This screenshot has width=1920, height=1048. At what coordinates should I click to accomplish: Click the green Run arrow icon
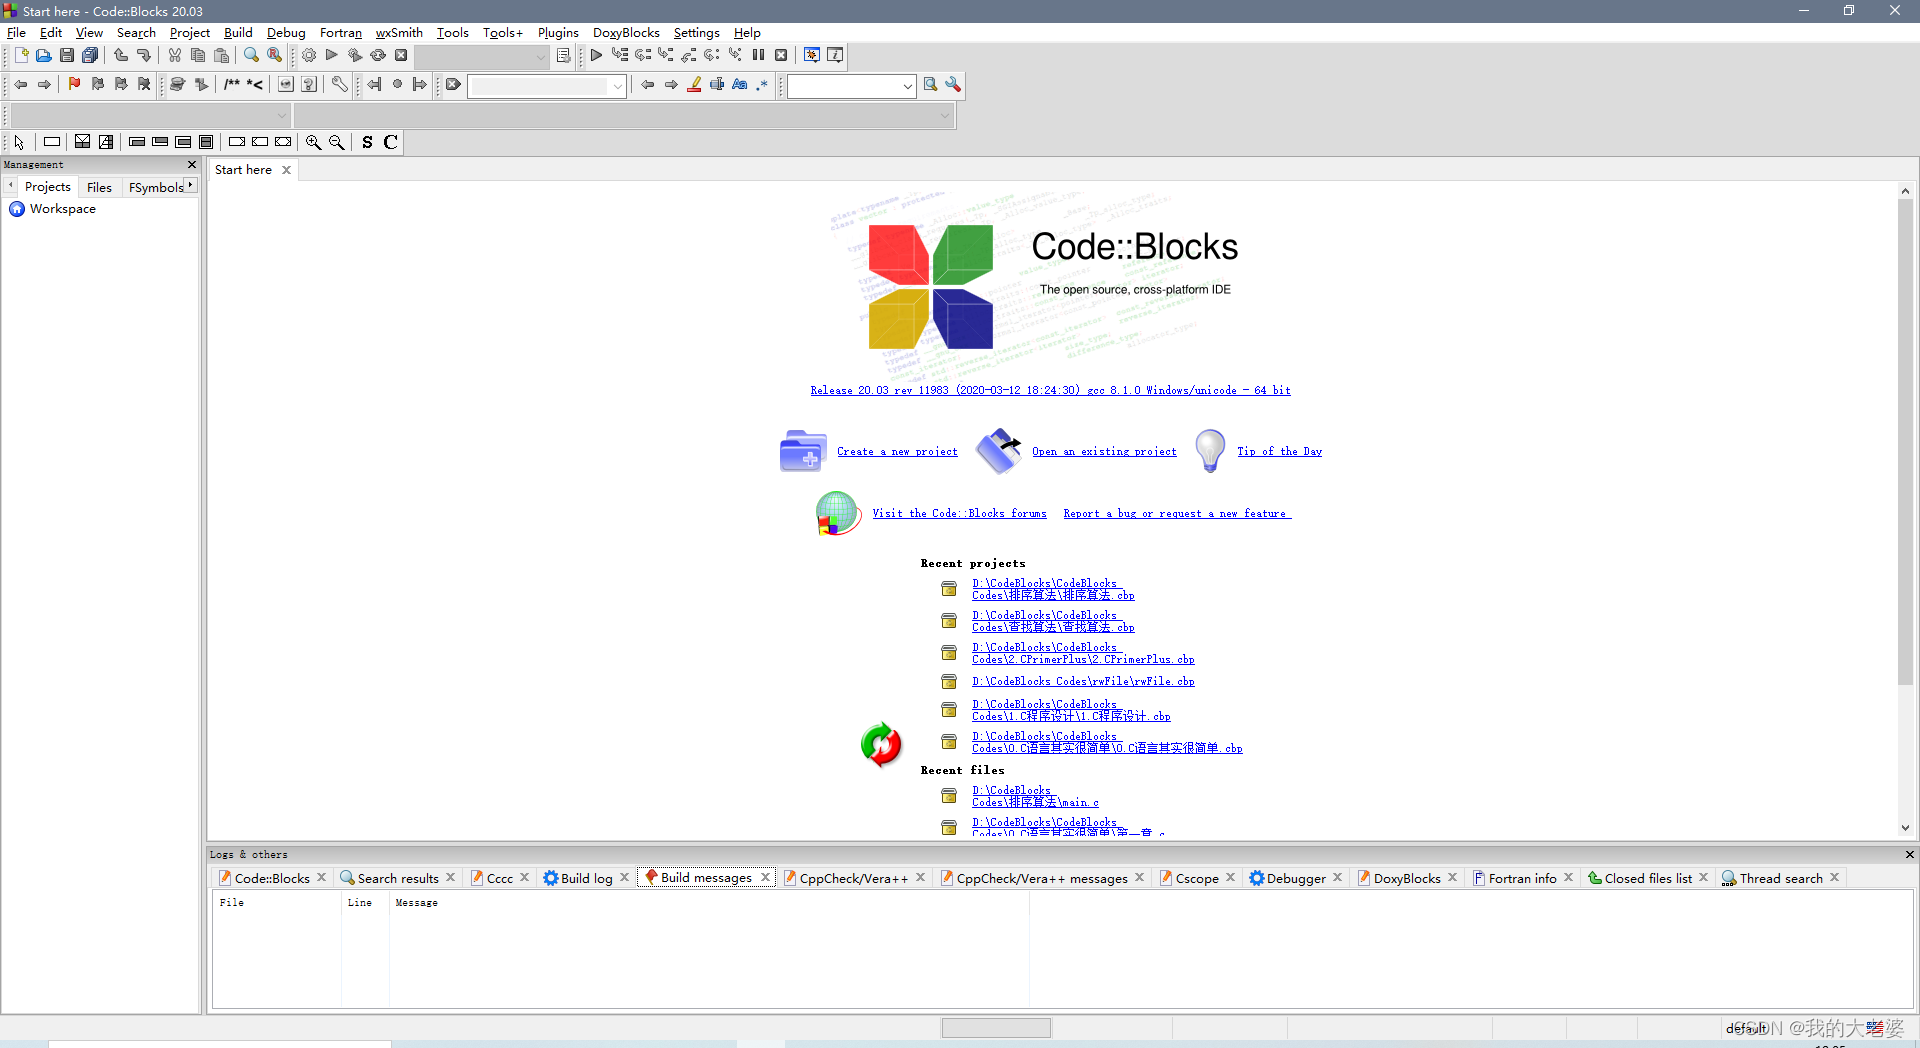(332, 55)
